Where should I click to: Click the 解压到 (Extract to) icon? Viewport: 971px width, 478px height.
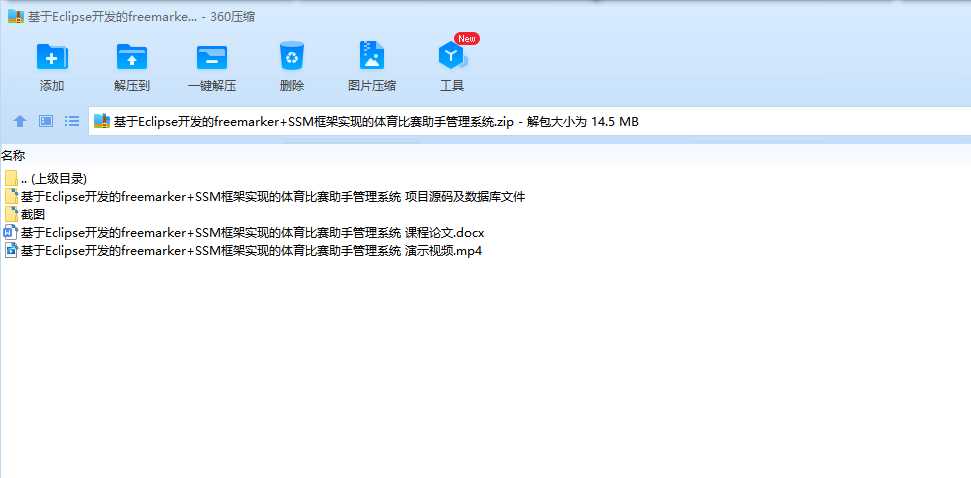(x=132, y=57)
